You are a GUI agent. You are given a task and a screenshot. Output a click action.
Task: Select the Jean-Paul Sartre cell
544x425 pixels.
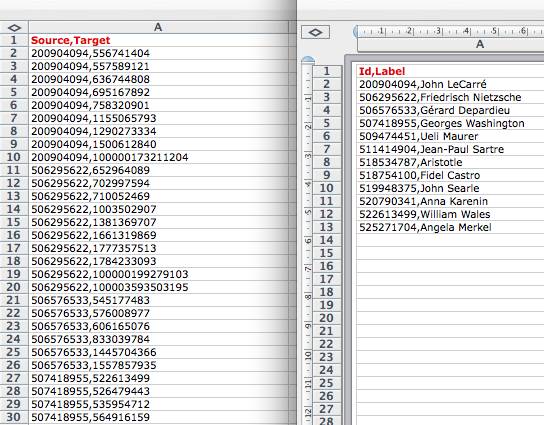click(x=450, y=149)
